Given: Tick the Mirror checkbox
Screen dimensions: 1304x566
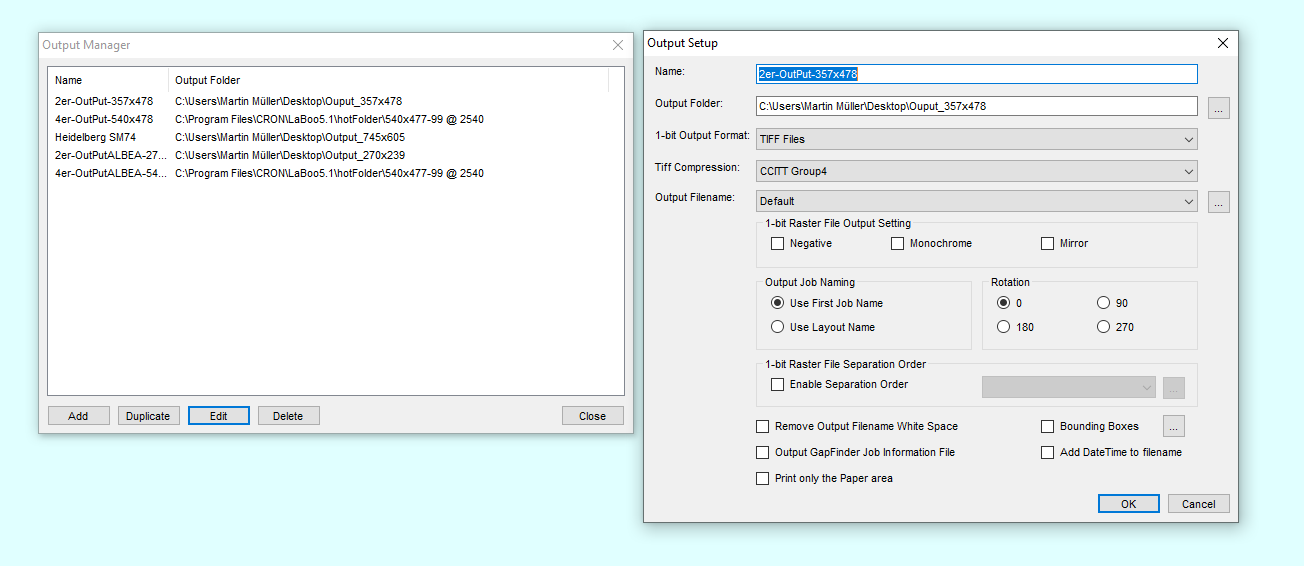Looking at the screenshot, I should tap(1047, 244).
